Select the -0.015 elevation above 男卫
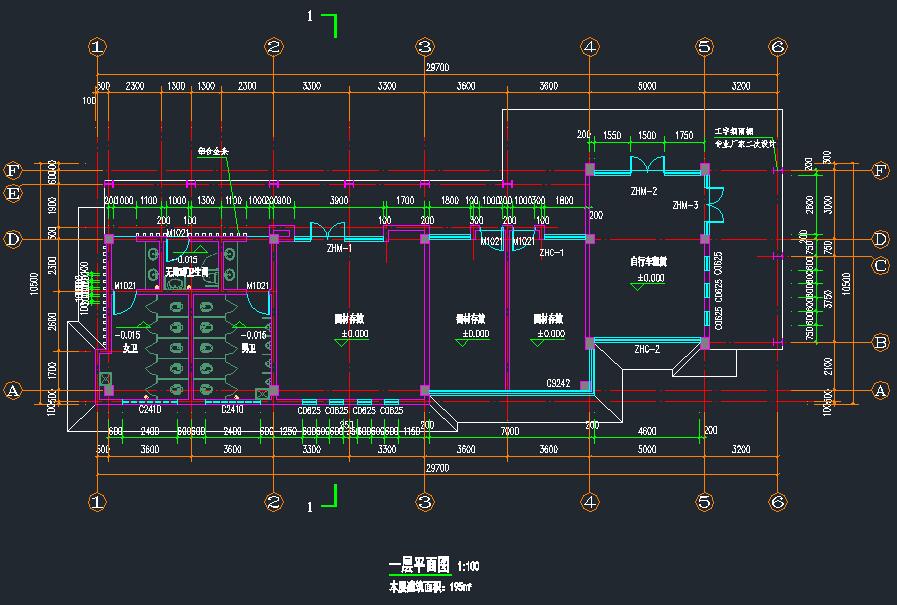The width and height of the screenshot is (897, 605). click(x=253, y=335)
